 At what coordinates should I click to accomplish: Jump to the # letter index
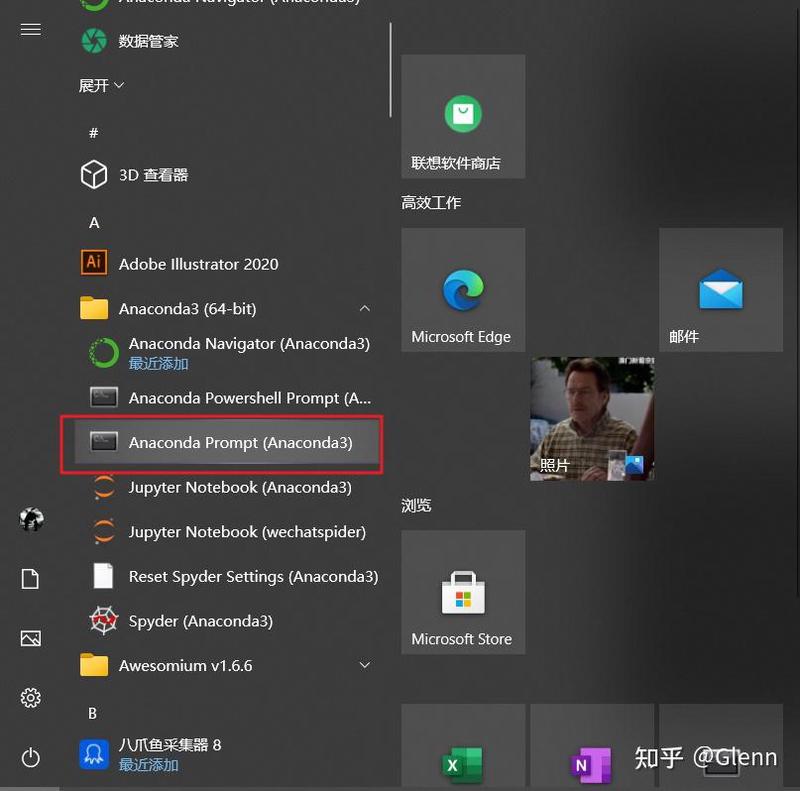click(93, 133)
